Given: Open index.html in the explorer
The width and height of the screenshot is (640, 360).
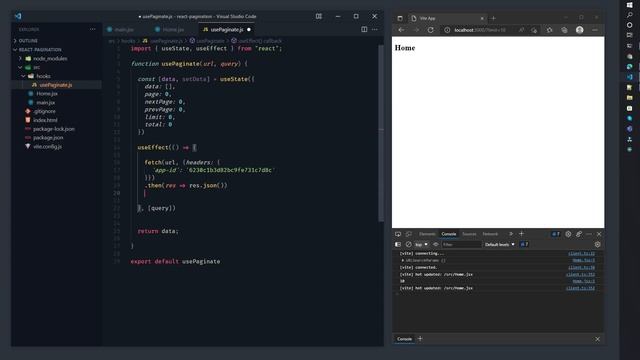Looking at the screenshot, I should point(45,120).
